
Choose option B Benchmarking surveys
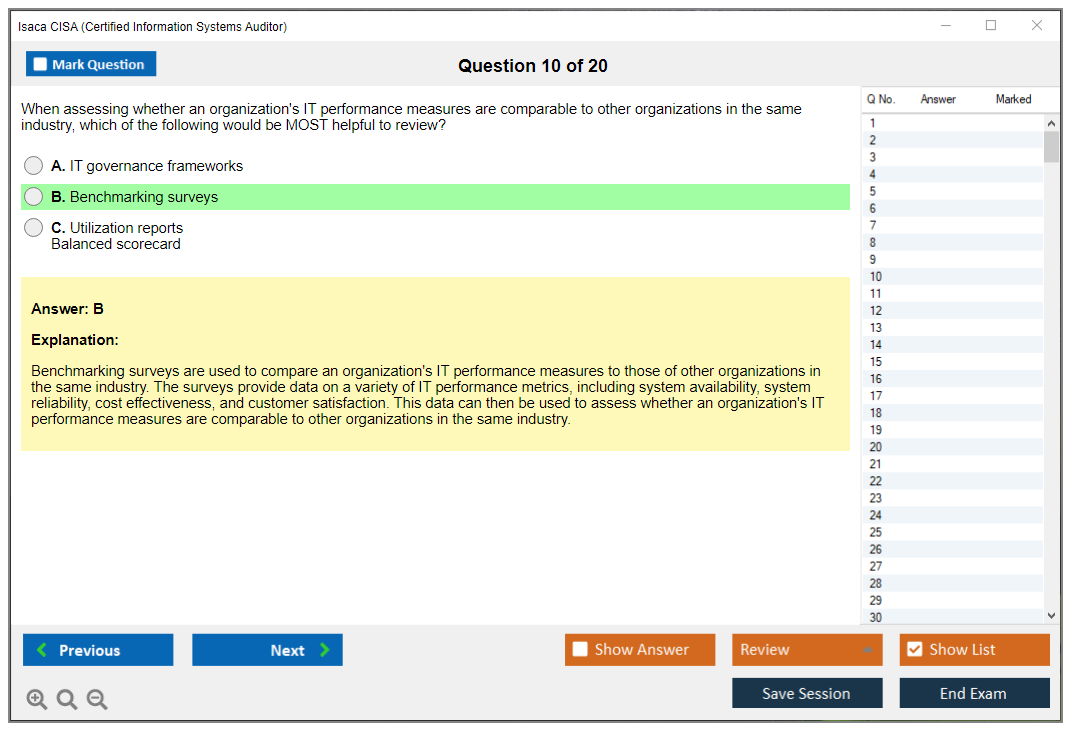[34, 197]
